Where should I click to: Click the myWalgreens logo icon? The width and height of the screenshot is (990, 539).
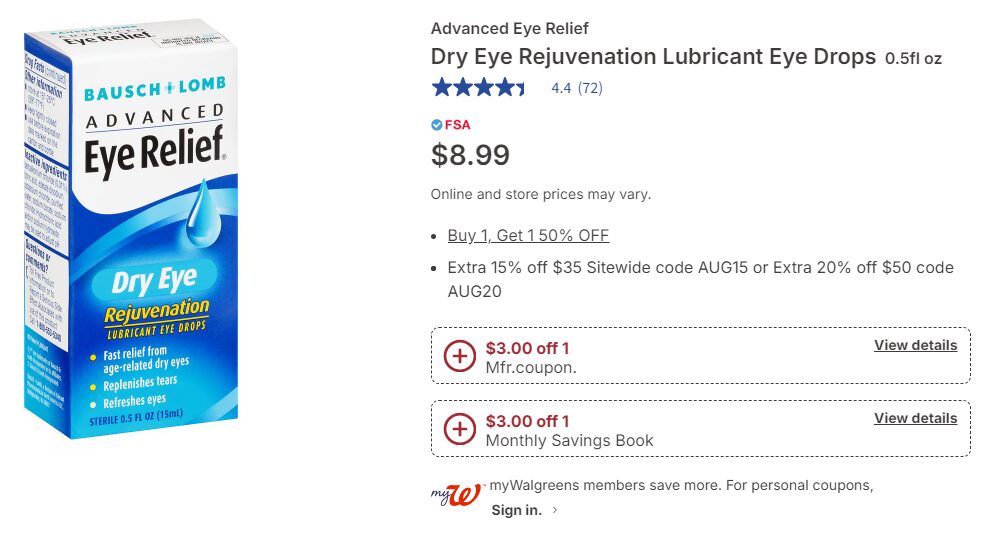458,495
